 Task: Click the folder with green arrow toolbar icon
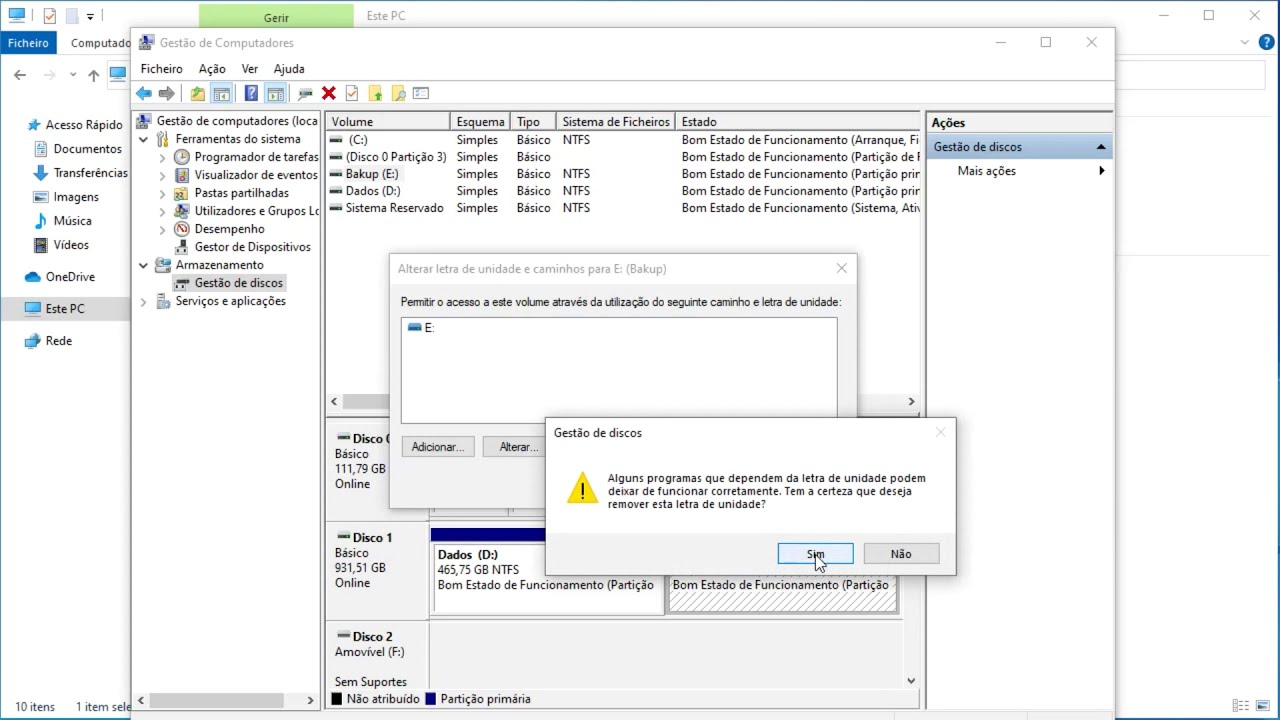375,93
